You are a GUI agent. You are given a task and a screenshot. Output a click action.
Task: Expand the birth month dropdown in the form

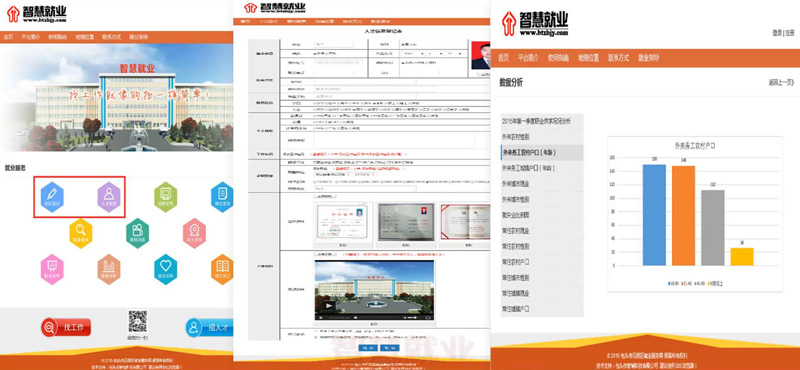click(435, 54)
